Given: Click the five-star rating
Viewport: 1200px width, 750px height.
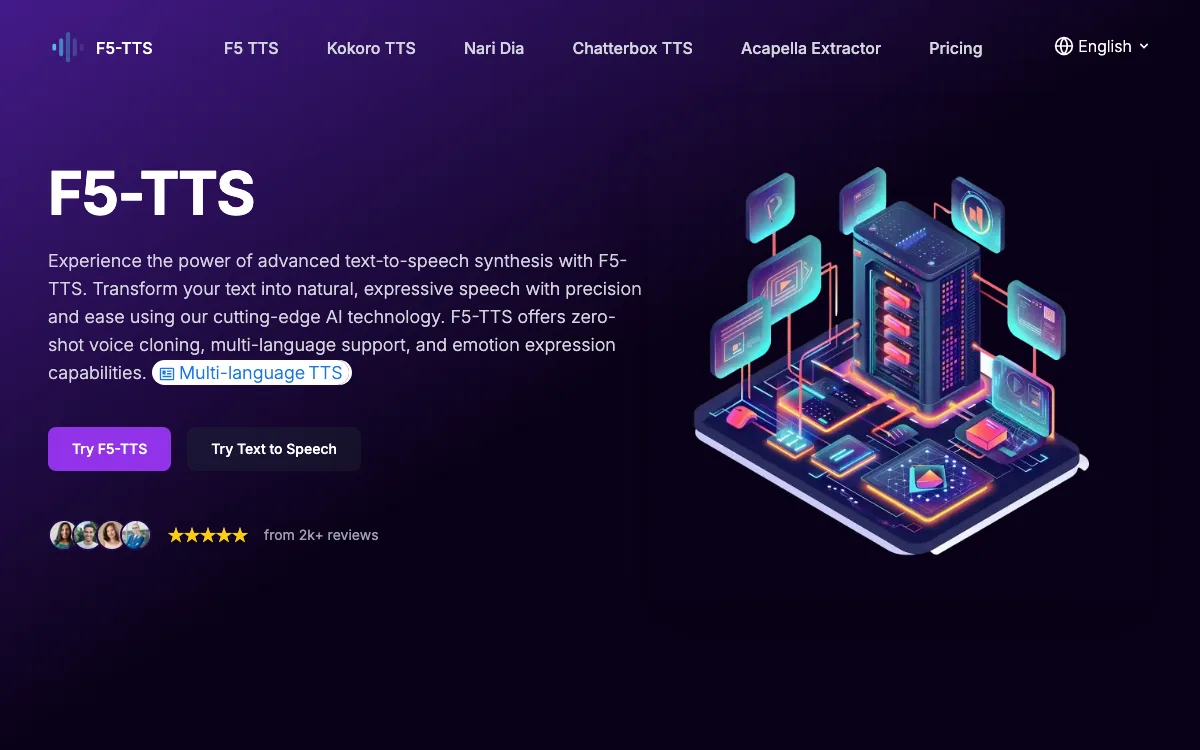Looking at the screenshot, I should click(x=208, y=535).
